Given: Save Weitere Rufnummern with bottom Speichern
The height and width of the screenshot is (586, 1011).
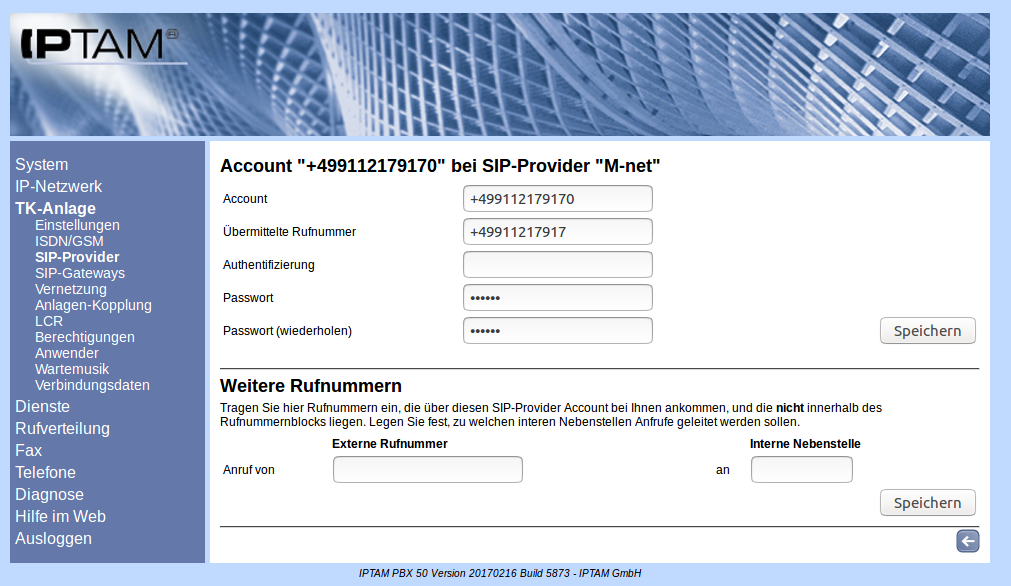Looking at the screenshot, I should point(927,503).
